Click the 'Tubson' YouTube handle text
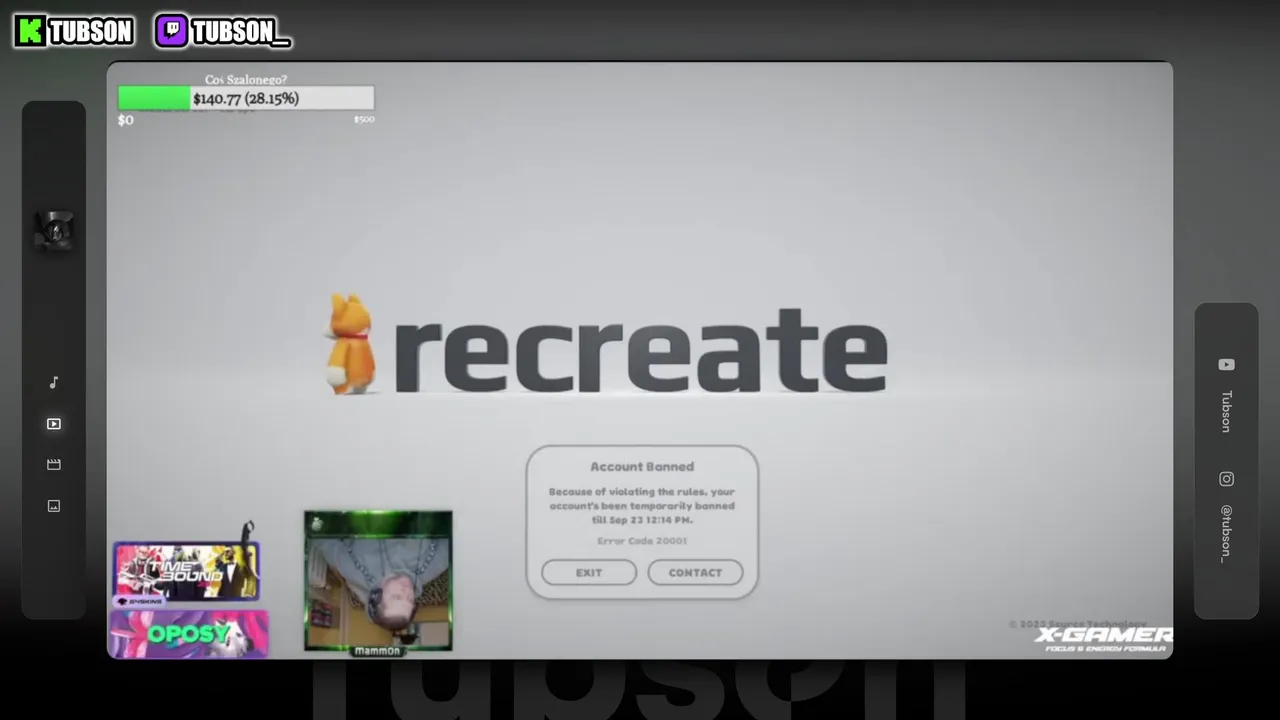 (1226, 411)
